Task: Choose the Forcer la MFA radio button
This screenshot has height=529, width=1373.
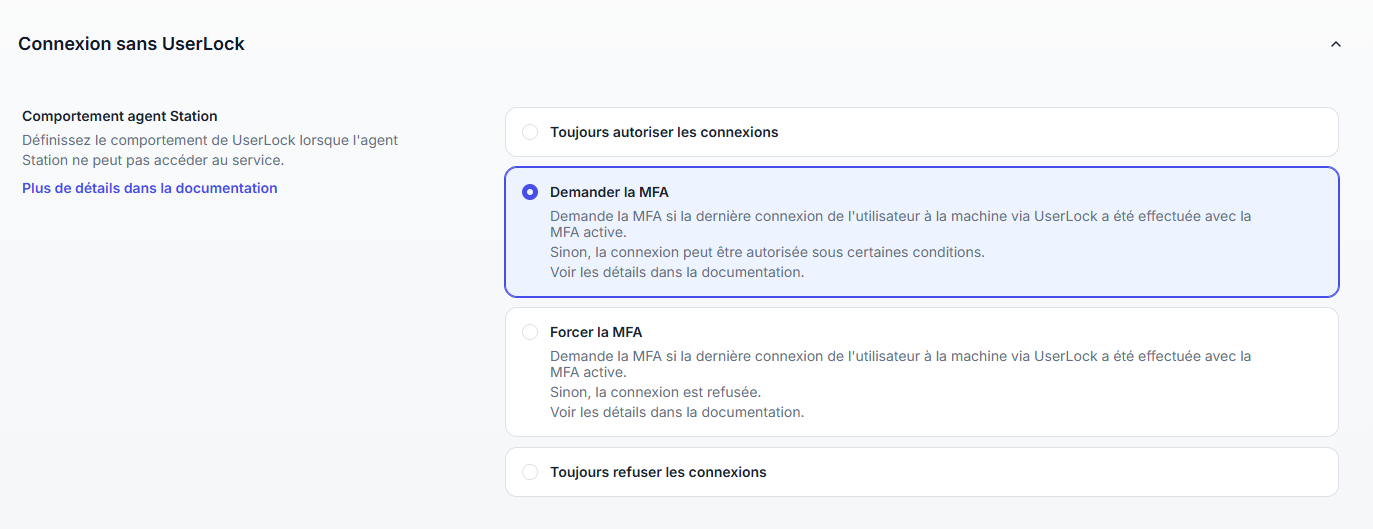Action: click(530, 332)
